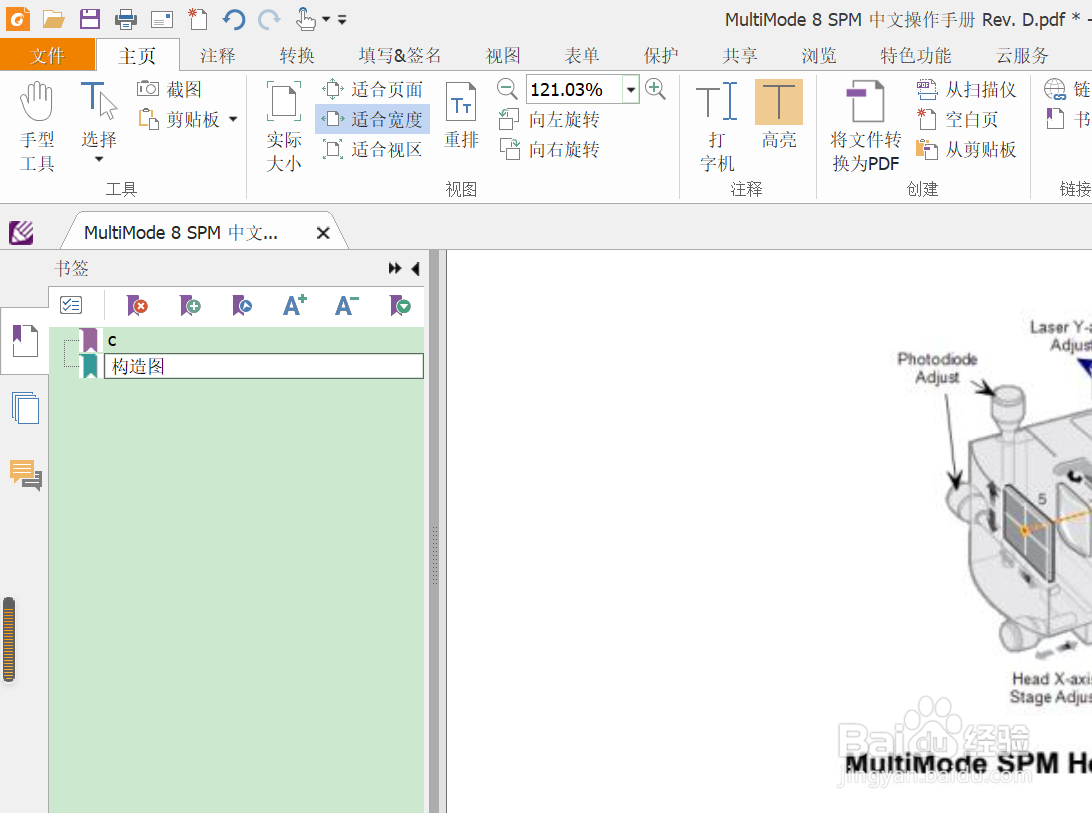Open the 云服务 ribbon tab

1022,55
